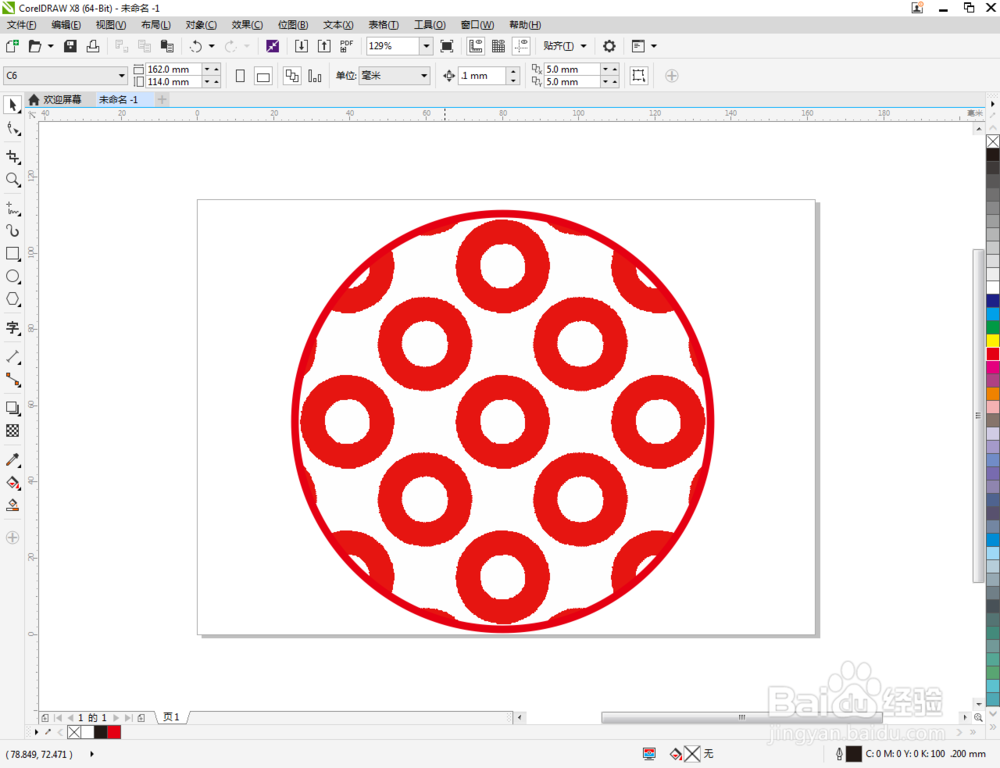Select the Ellipse tool
The height and width of the screenshot is (768, 1000).
(12, 276)
